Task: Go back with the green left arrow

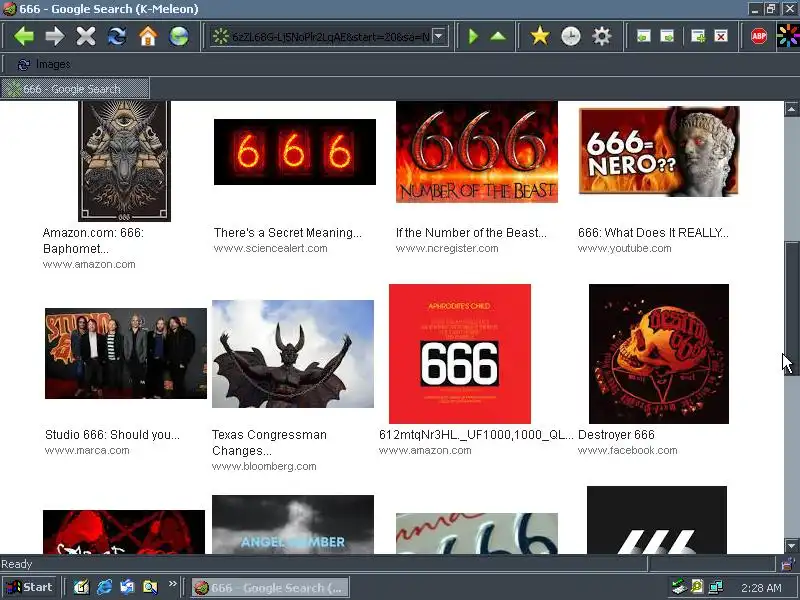Action: pos(23,36)
